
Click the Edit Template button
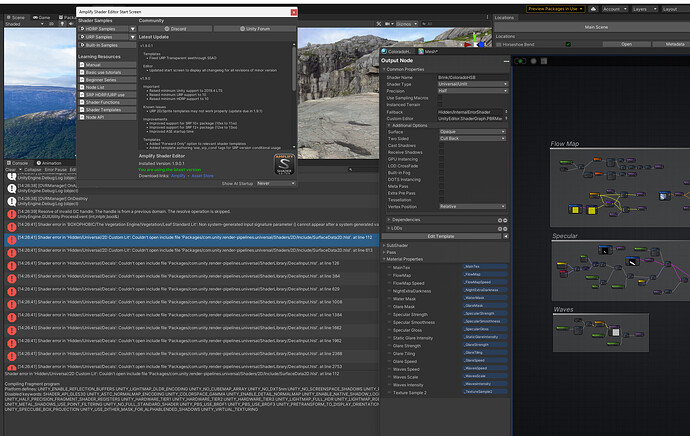coord(439,236)
